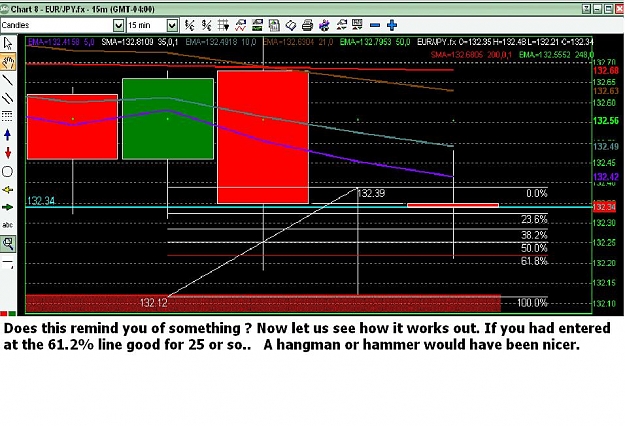The image size is (625, 426).
Task: Activate the magnifier zoom tool
Action: click(x=8, y=243)
